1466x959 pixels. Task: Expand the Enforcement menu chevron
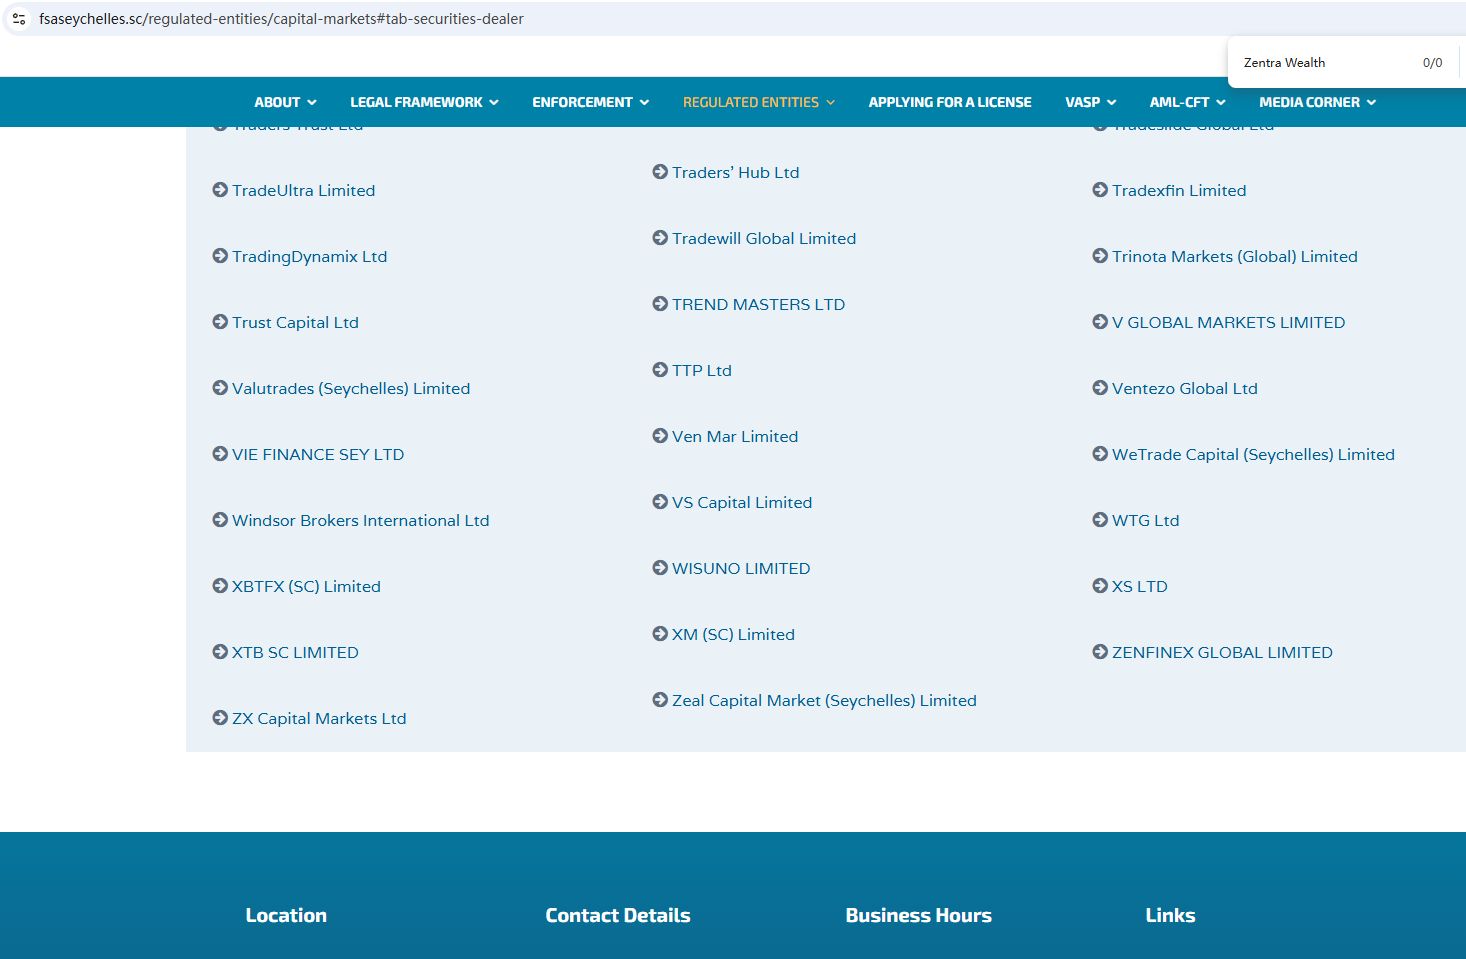tap(644, 102)
